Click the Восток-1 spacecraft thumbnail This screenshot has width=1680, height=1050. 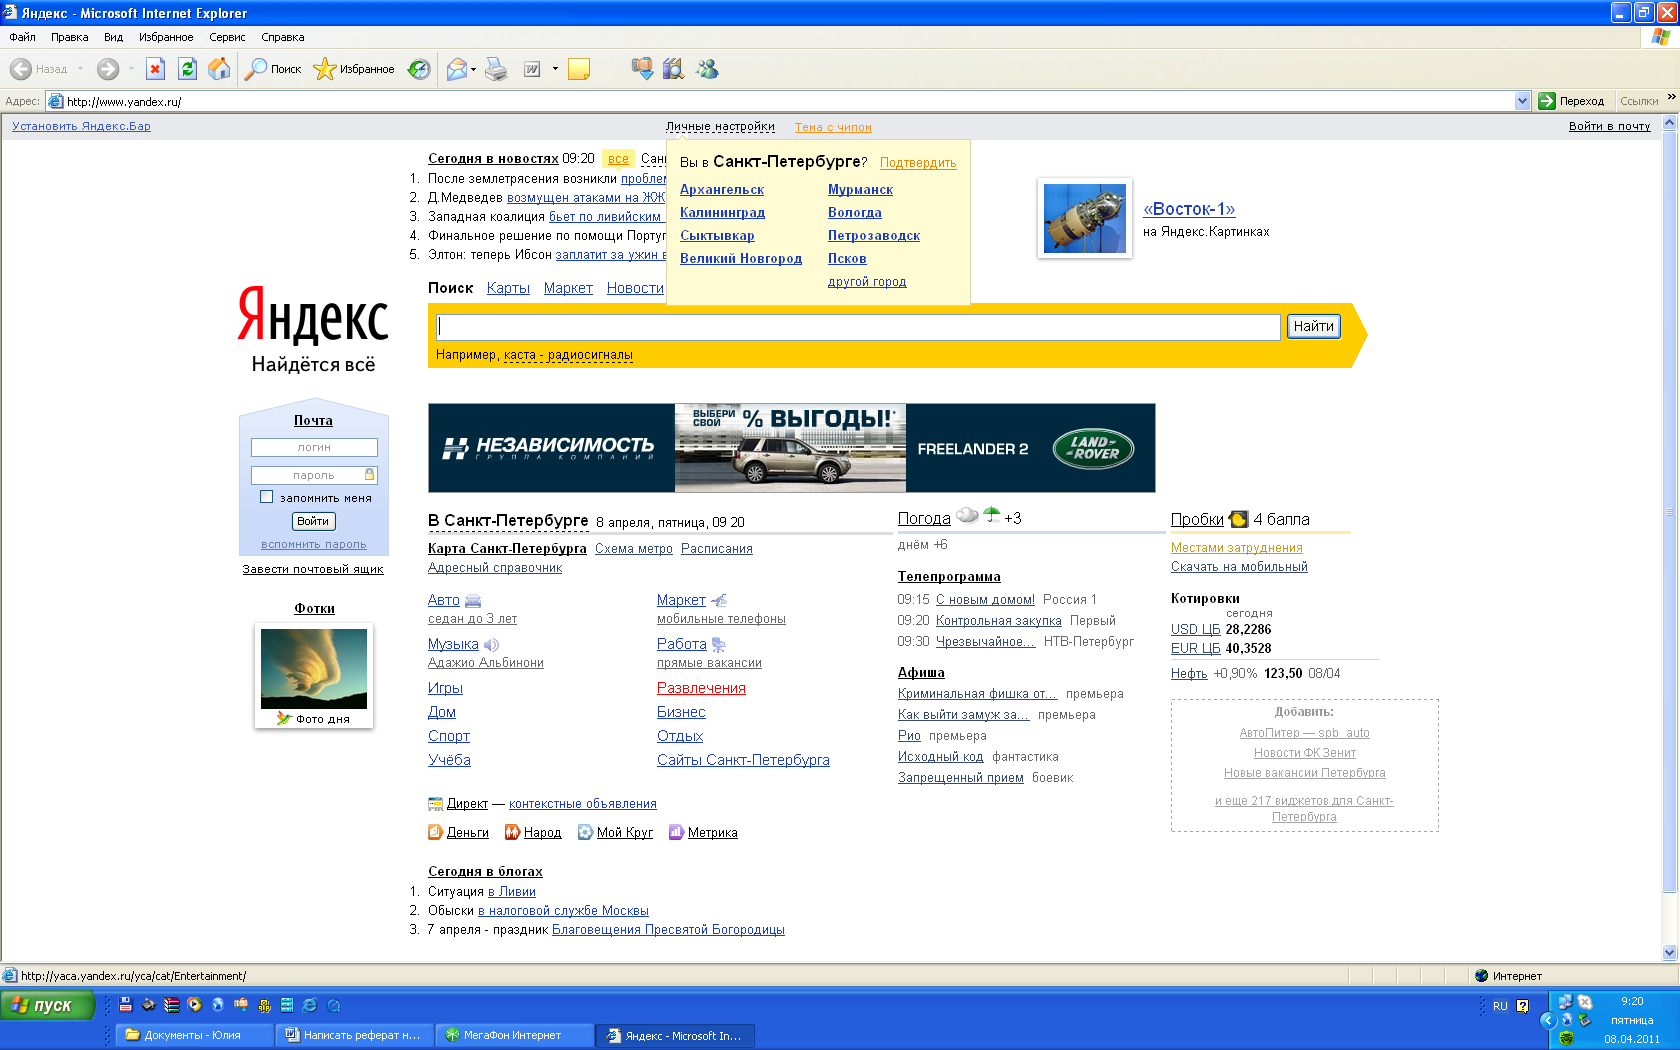point(1085,218)
